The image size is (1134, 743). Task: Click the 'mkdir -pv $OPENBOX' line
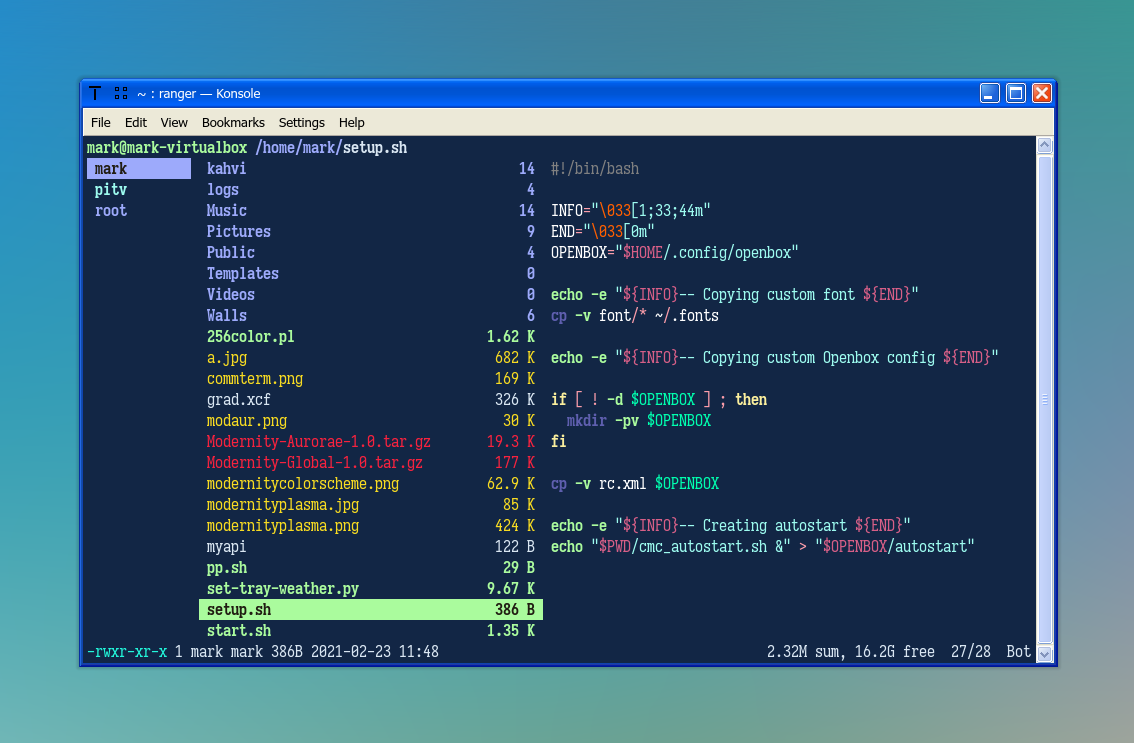click(639, 420)
